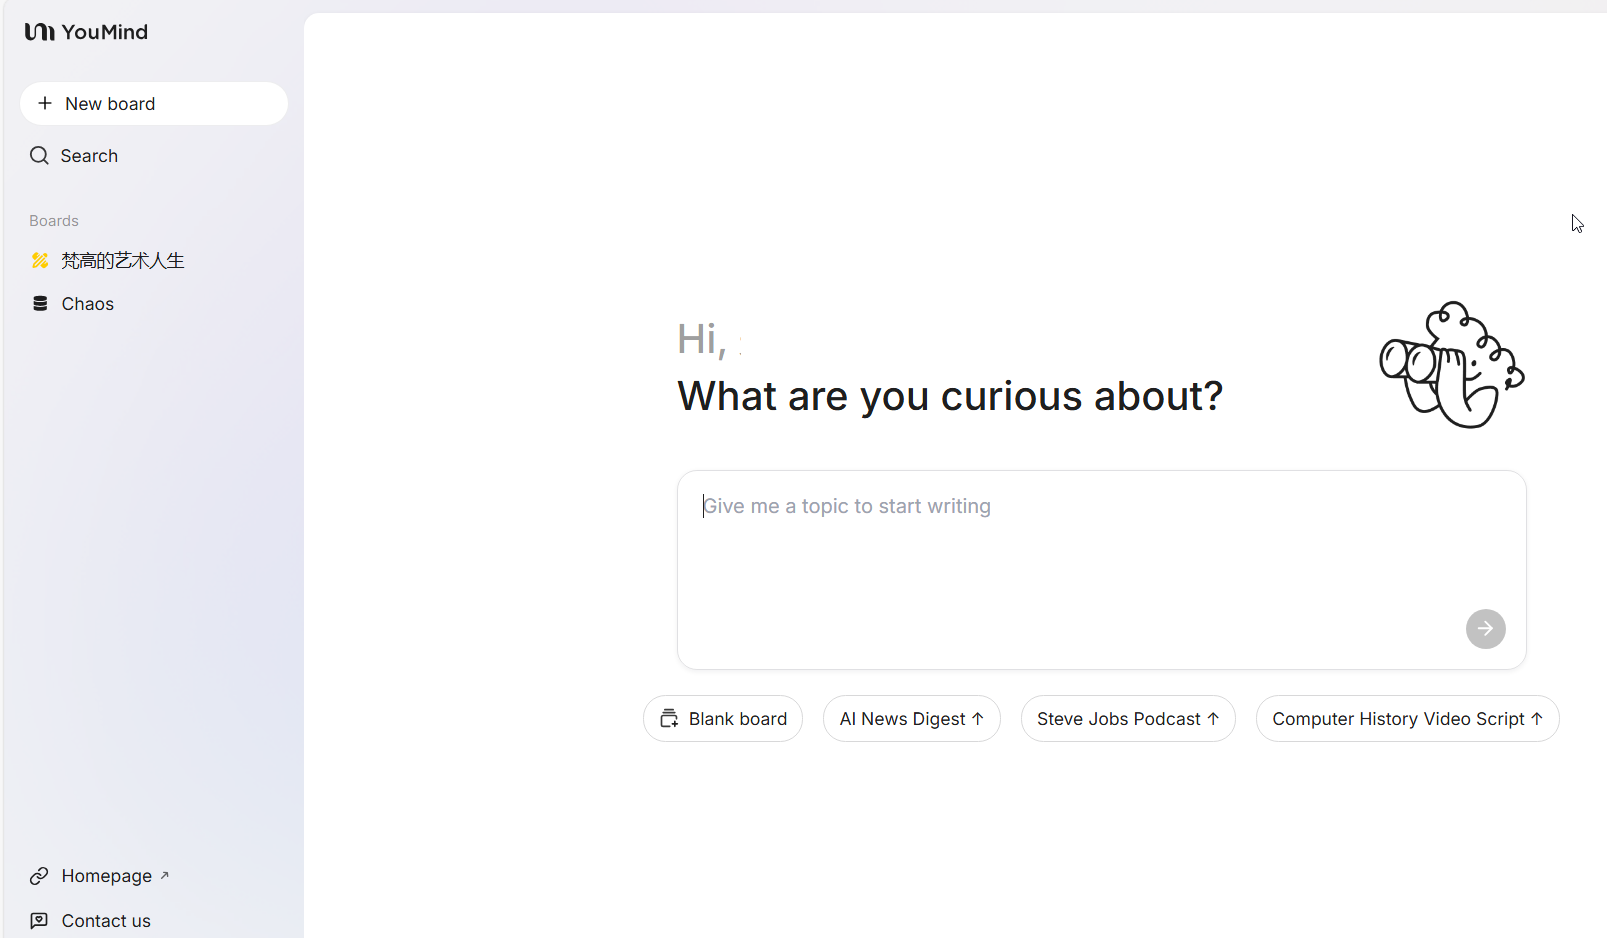Image resolution: width=1607 pixels, height=938 pixels.
Task: Click the chat icon beside Contact us
Action: (x=39, y=920)
